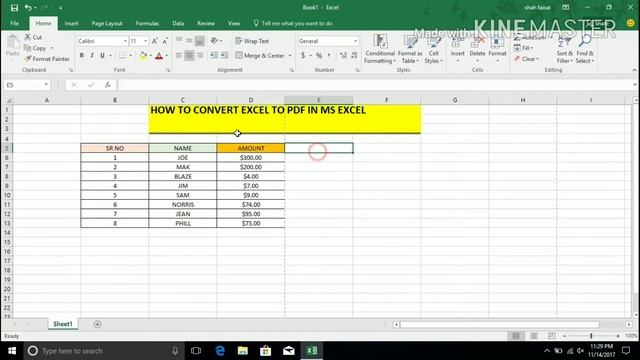Toggle Middle Align vertical alignment
640x360 pixels.
pyautogui.click(x=189, y=41)
